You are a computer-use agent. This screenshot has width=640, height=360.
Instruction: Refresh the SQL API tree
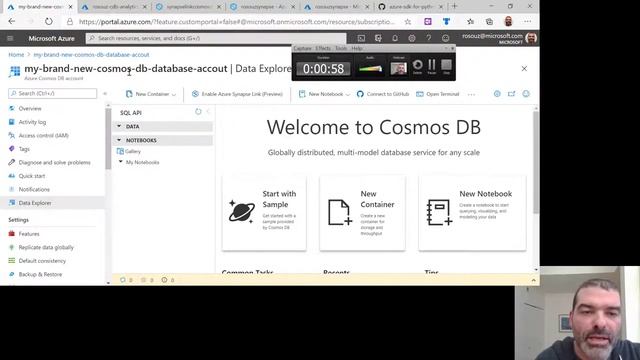click(x=198, y=111)
